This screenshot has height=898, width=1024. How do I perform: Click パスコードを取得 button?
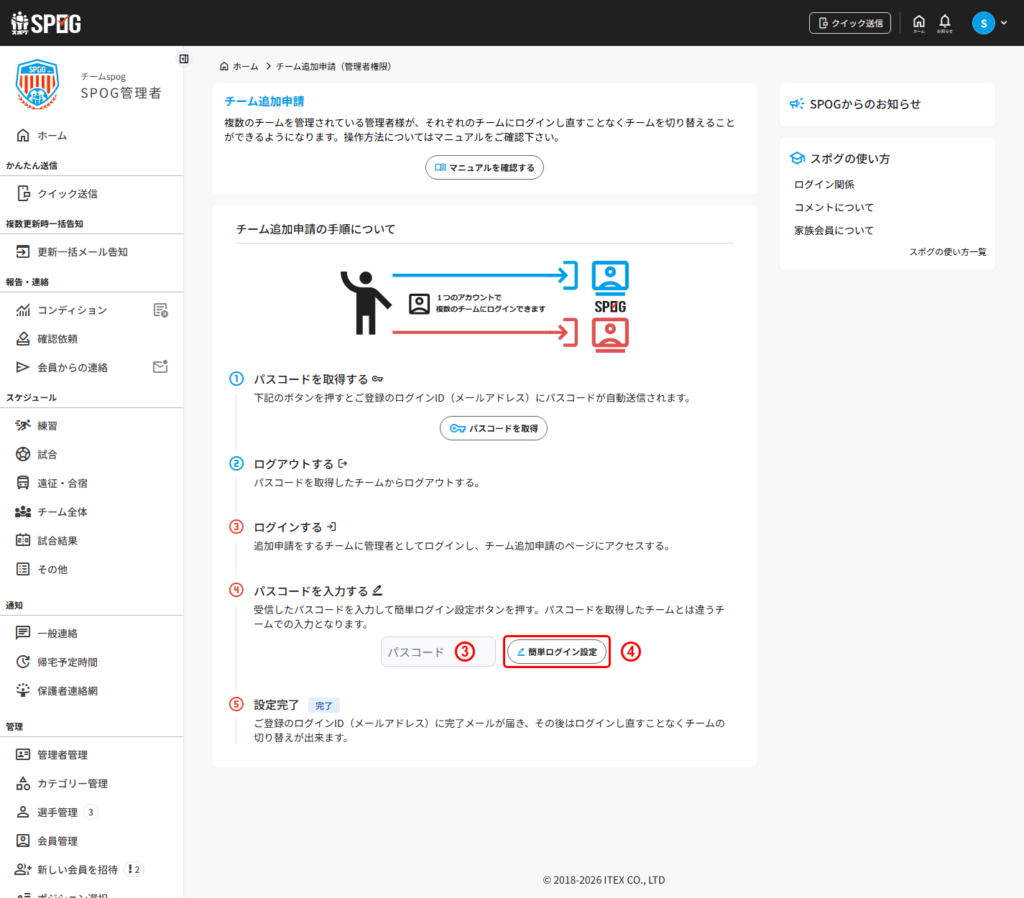click(493, 428)
